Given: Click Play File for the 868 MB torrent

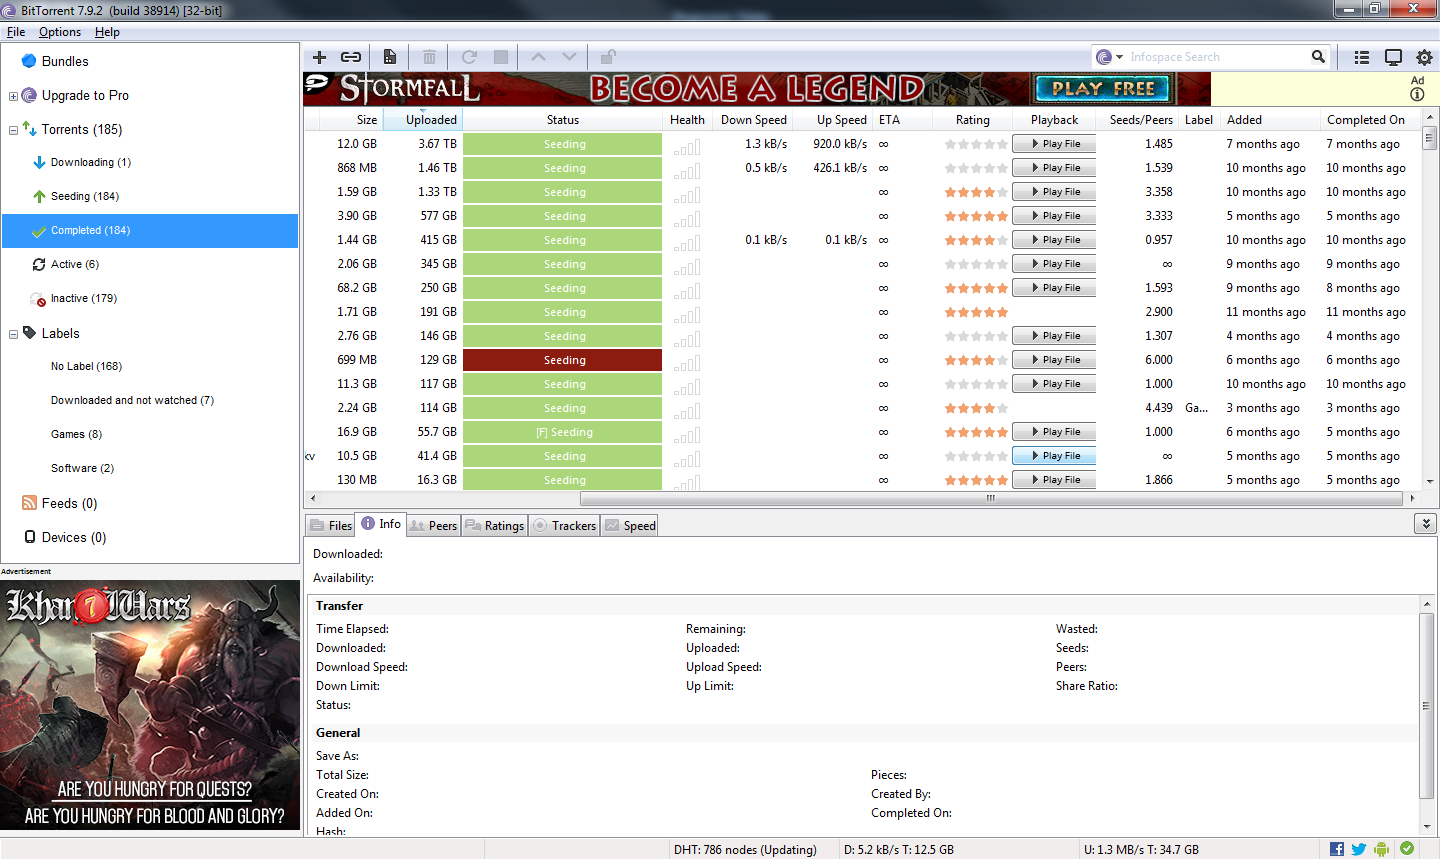Looking at the screenshot, I should 1054,168.
